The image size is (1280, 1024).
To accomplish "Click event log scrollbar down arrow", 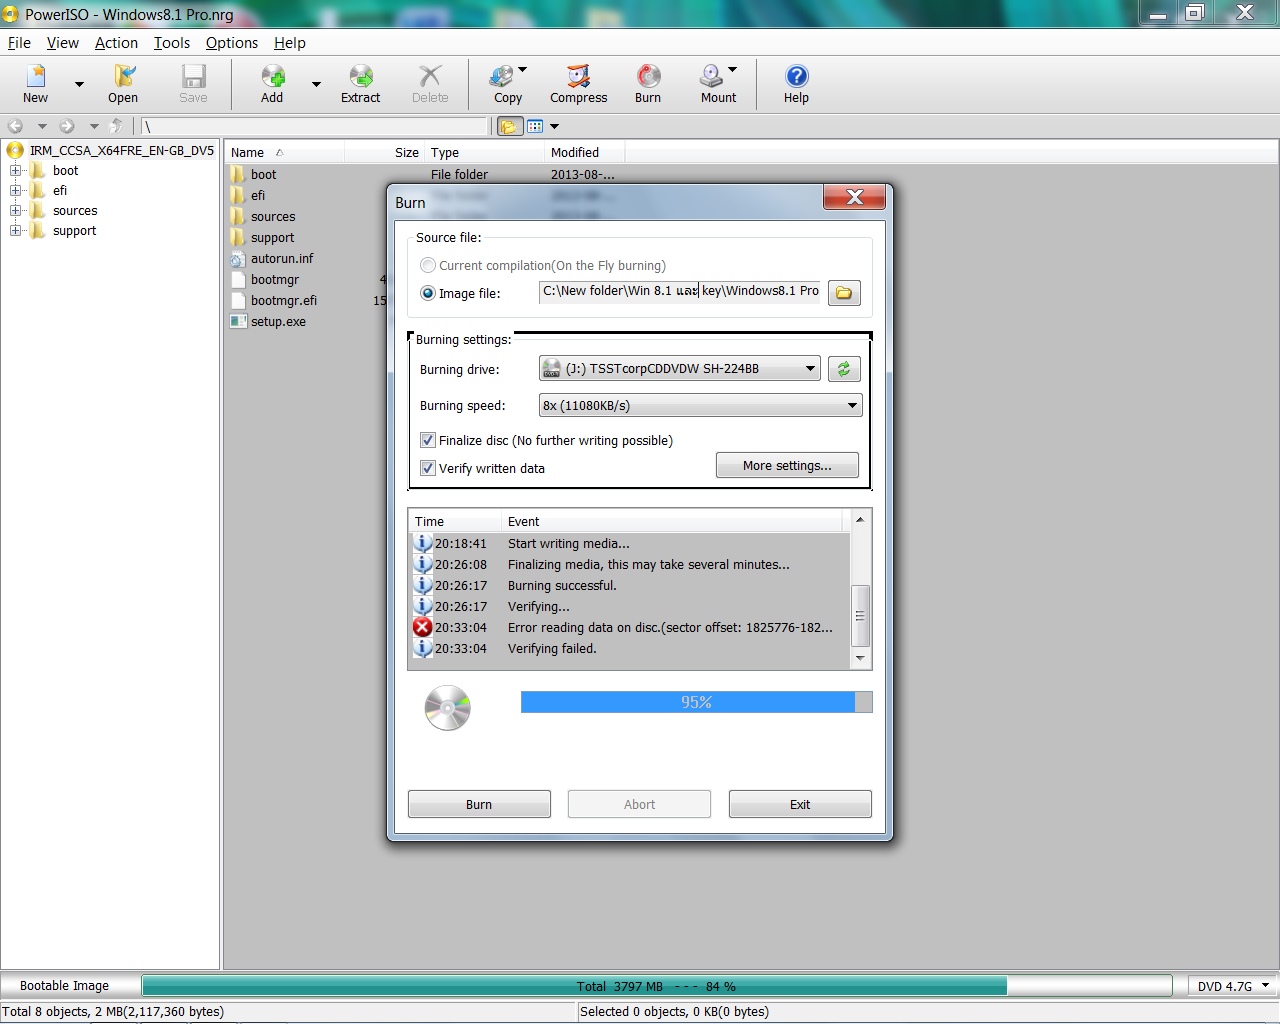I will pyautogui.click(x=860, y=658).
